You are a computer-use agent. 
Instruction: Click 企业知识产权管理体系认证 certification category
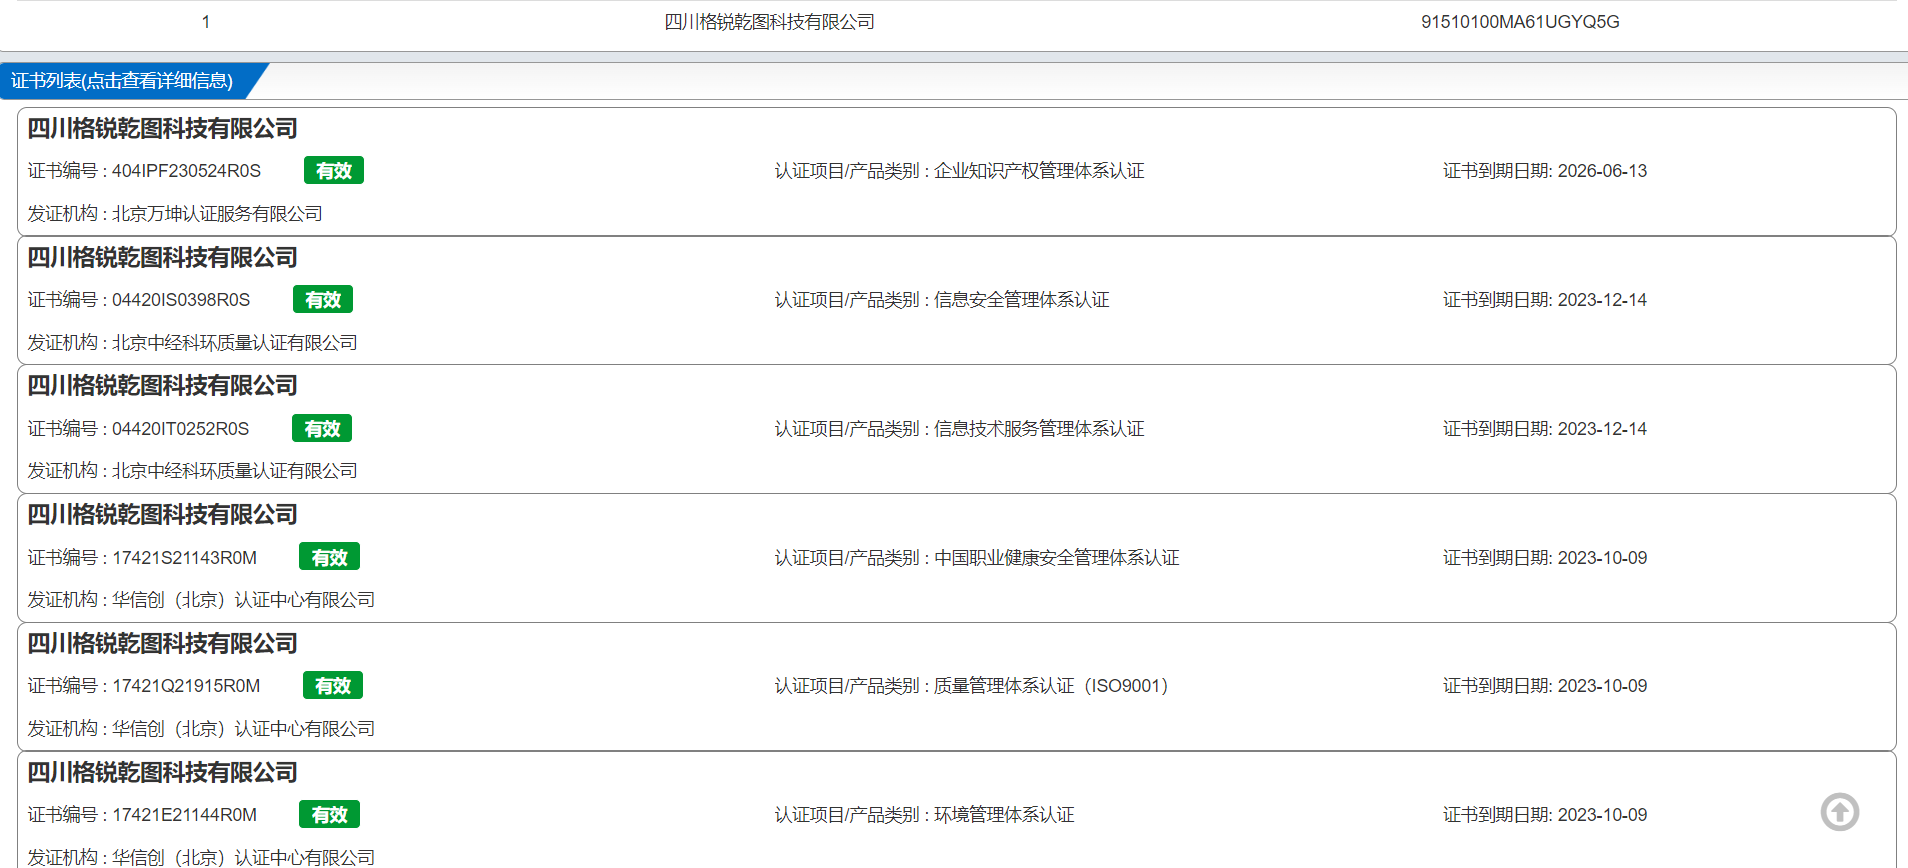tap(1039, 171)
